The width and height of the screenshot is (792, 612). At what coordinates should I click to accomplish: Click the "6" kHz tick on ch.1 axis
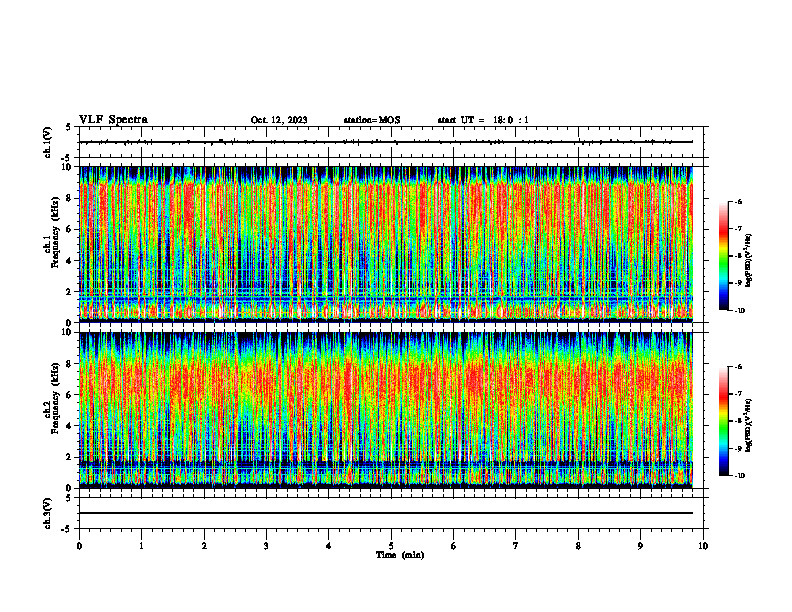click(x=70, y=229)
